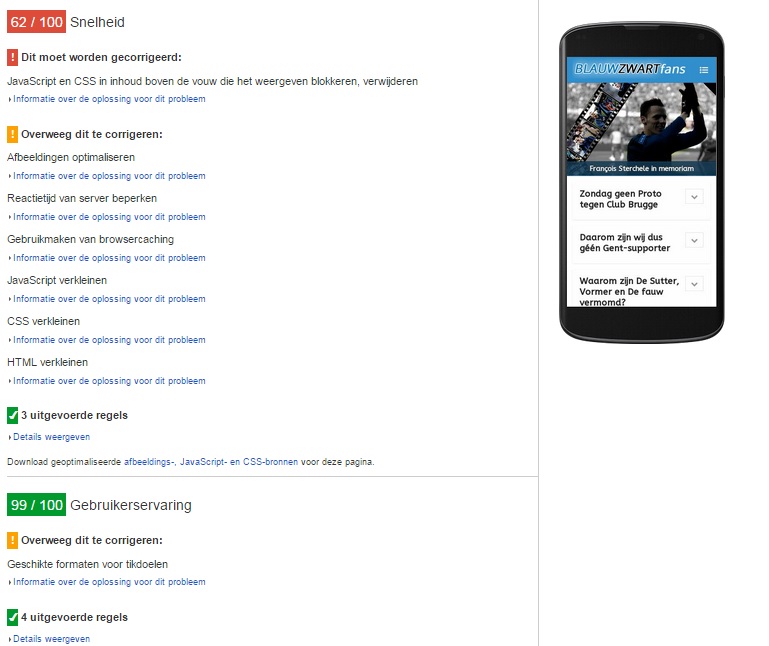The image size is (769, 646).
Task: Expand solution info under 'HTML verkleinen'
Action: (109, 381)
